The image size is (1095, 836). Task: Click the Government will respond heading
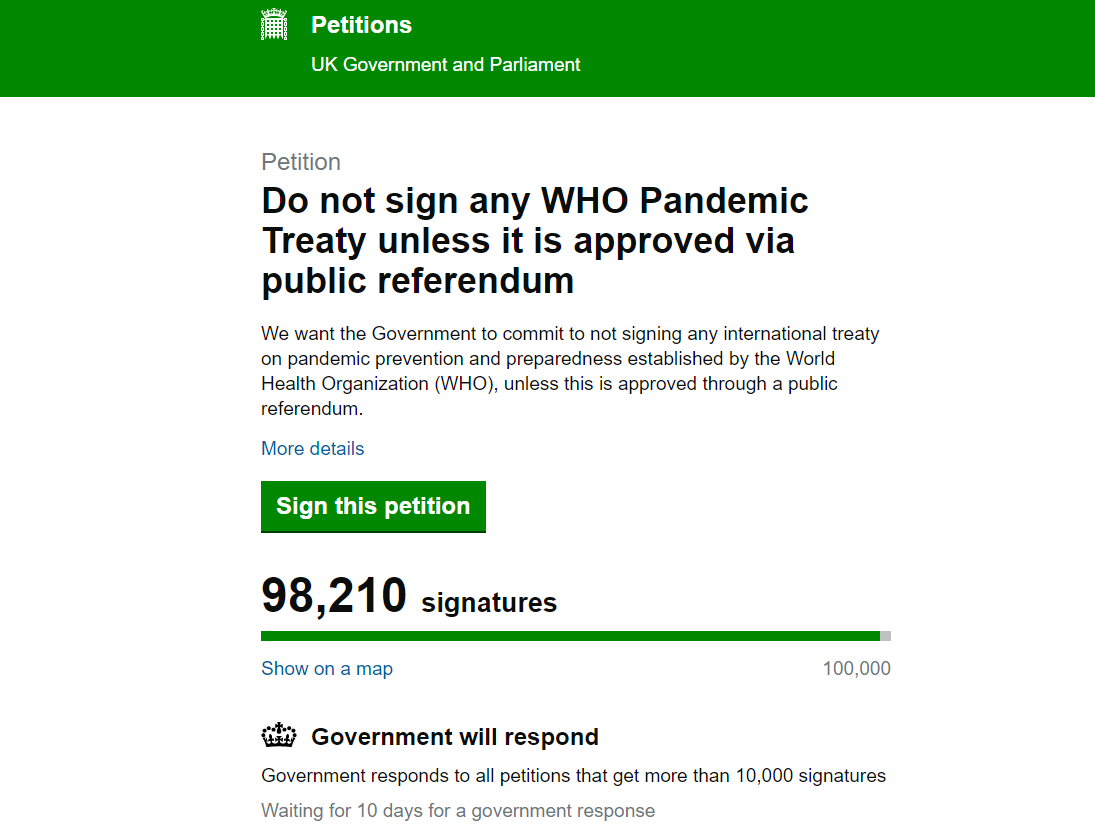click(x=455, y=738)
